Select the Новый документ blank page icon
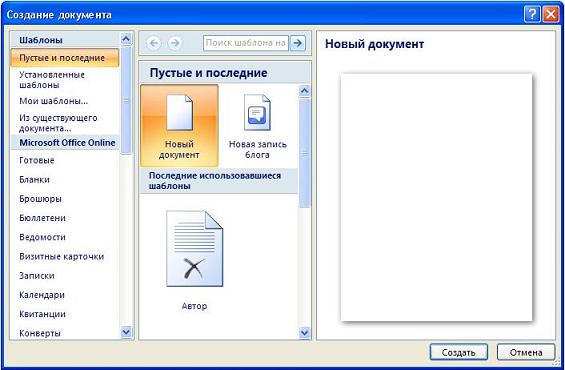Screen dimensions: 565x370 179,125
